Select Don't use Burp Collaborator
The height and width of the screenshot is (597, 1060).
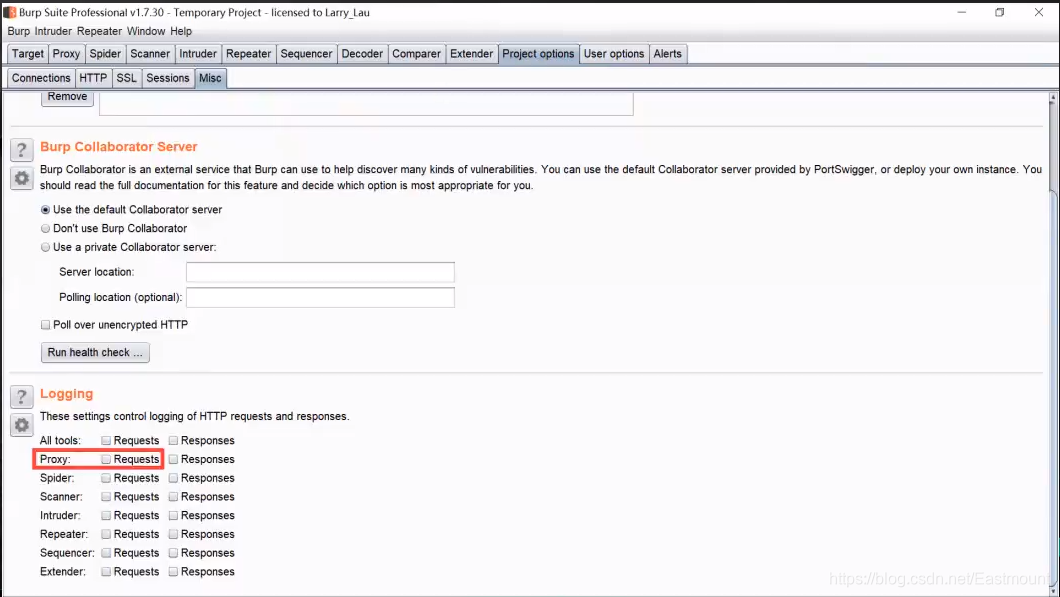45,229
